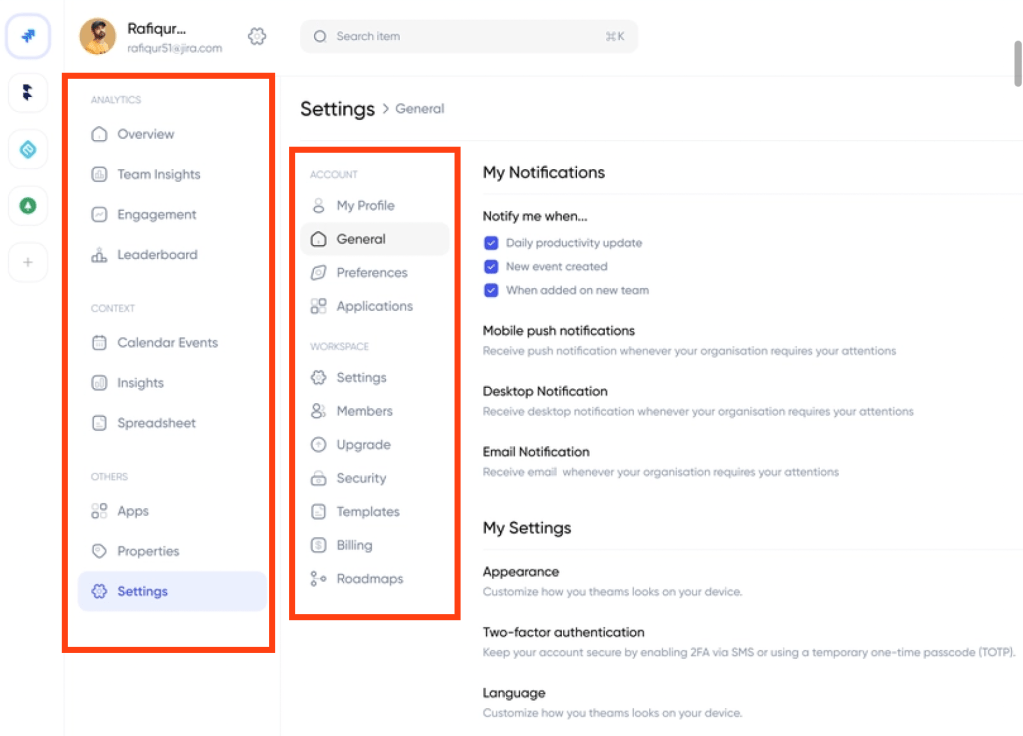Go to Team Insights in the sidebar
Viewport: 1023px width, 736px height.
(158, 175)
